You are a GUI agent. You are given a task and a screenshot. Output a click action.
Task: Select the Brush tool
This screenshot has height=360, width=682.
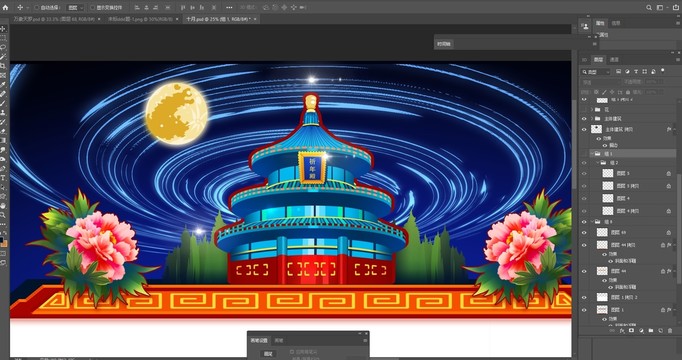coord(3,103)
